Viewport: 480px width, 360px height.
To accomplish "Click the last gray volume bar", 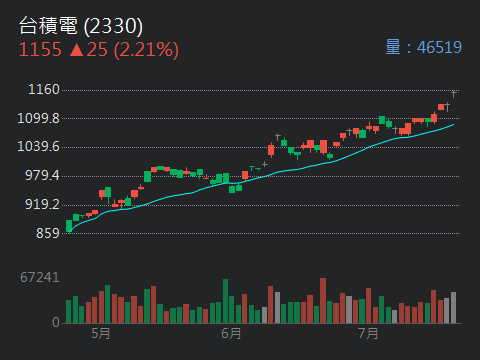I will 453,307.
